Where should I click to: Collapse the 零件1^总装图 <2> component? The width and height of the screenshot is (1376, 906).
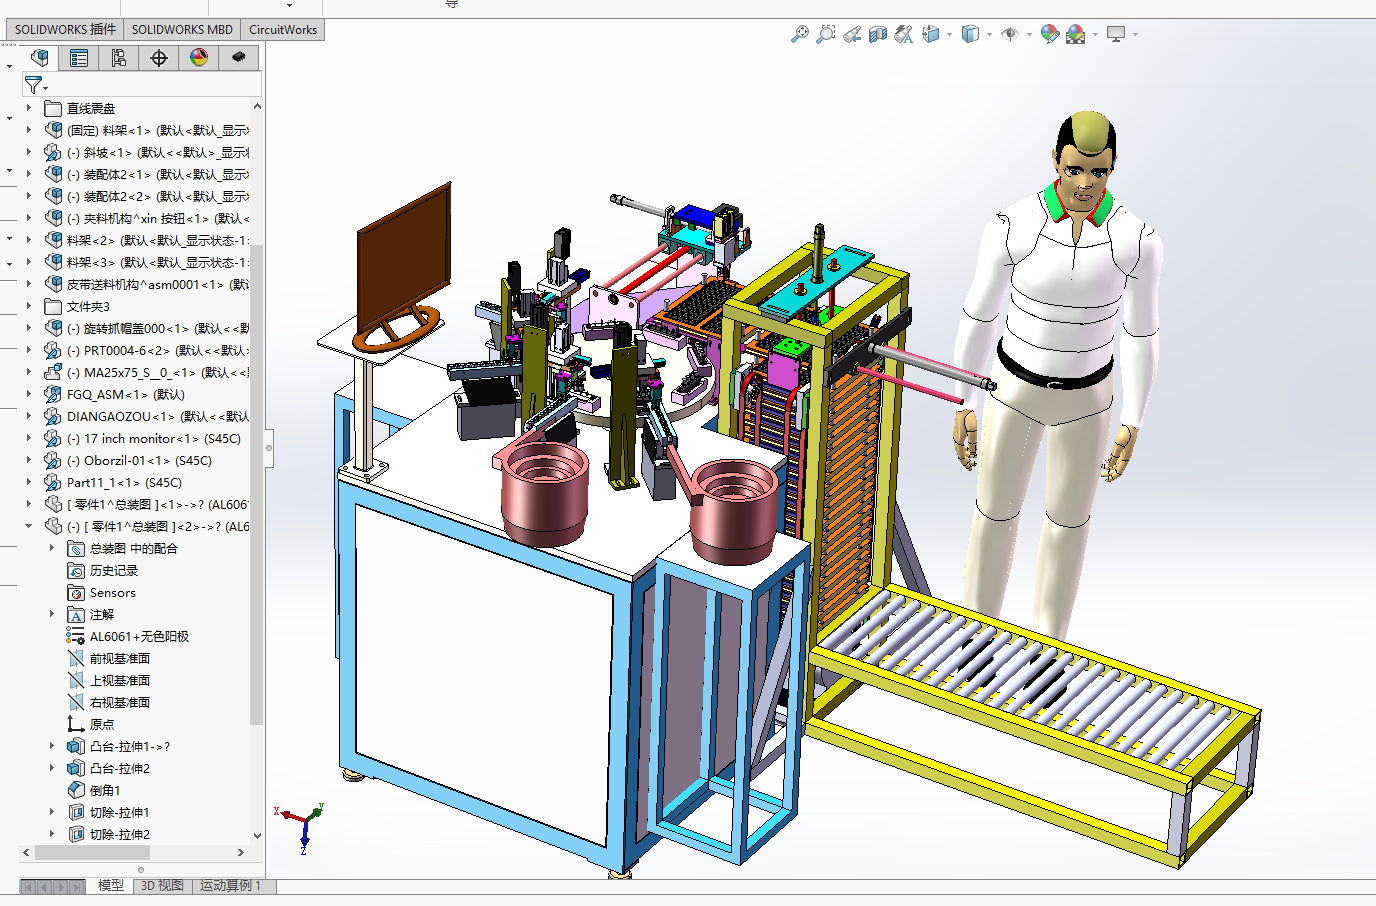[29, 526]
